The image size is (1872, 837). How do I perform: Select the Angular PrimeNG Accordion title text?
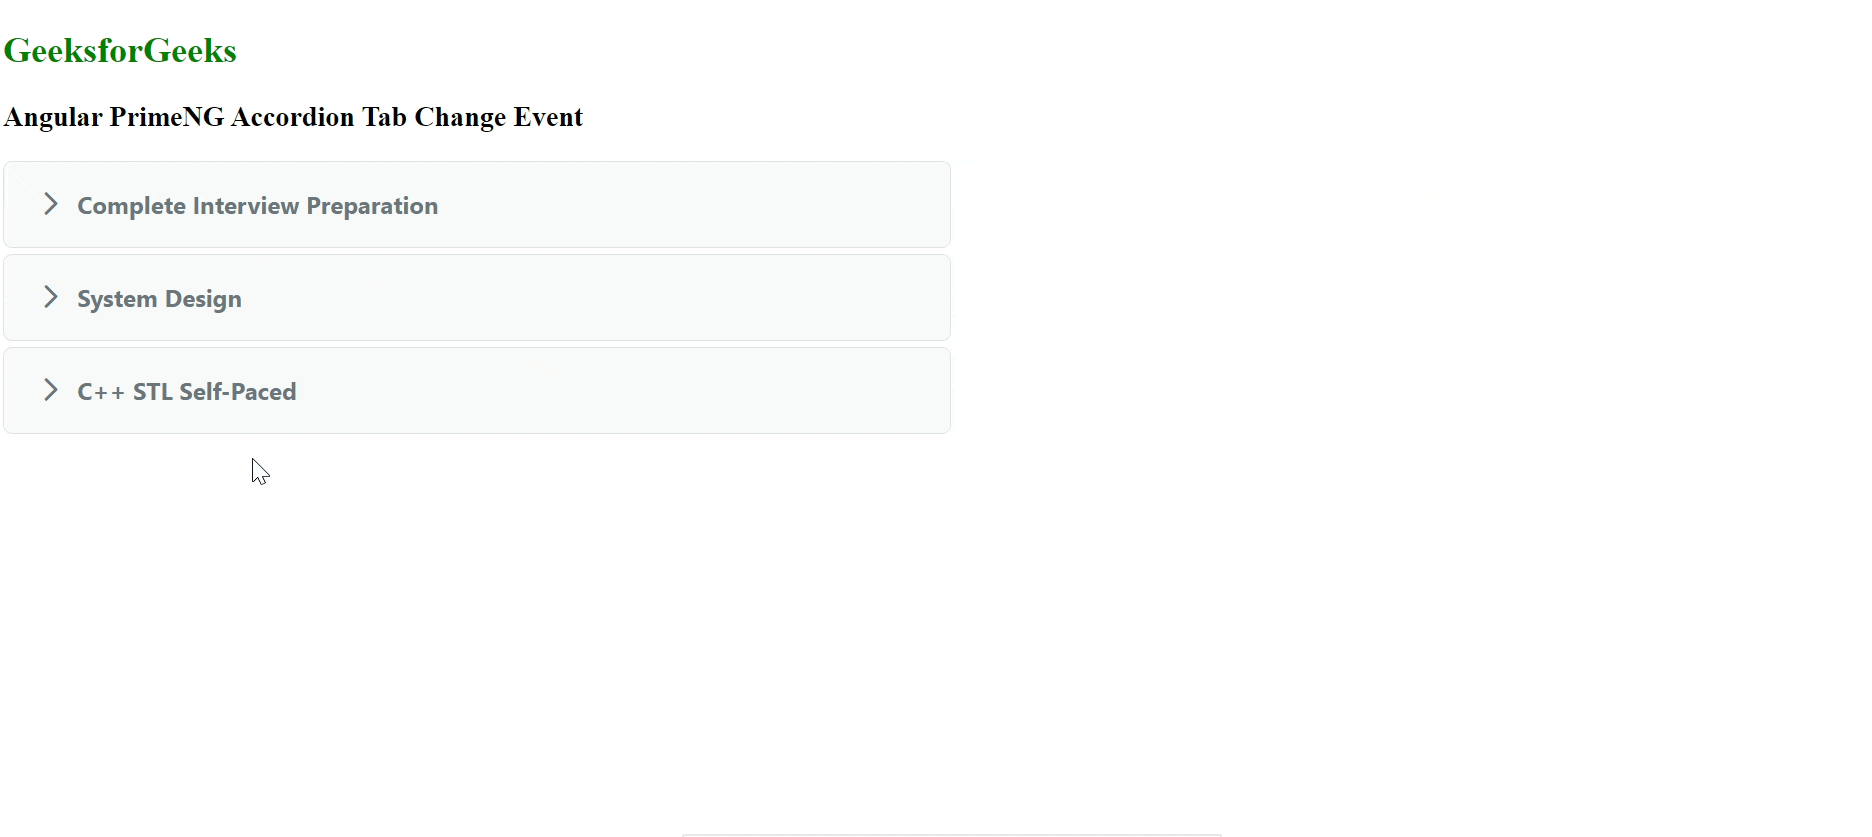[293, 117]
